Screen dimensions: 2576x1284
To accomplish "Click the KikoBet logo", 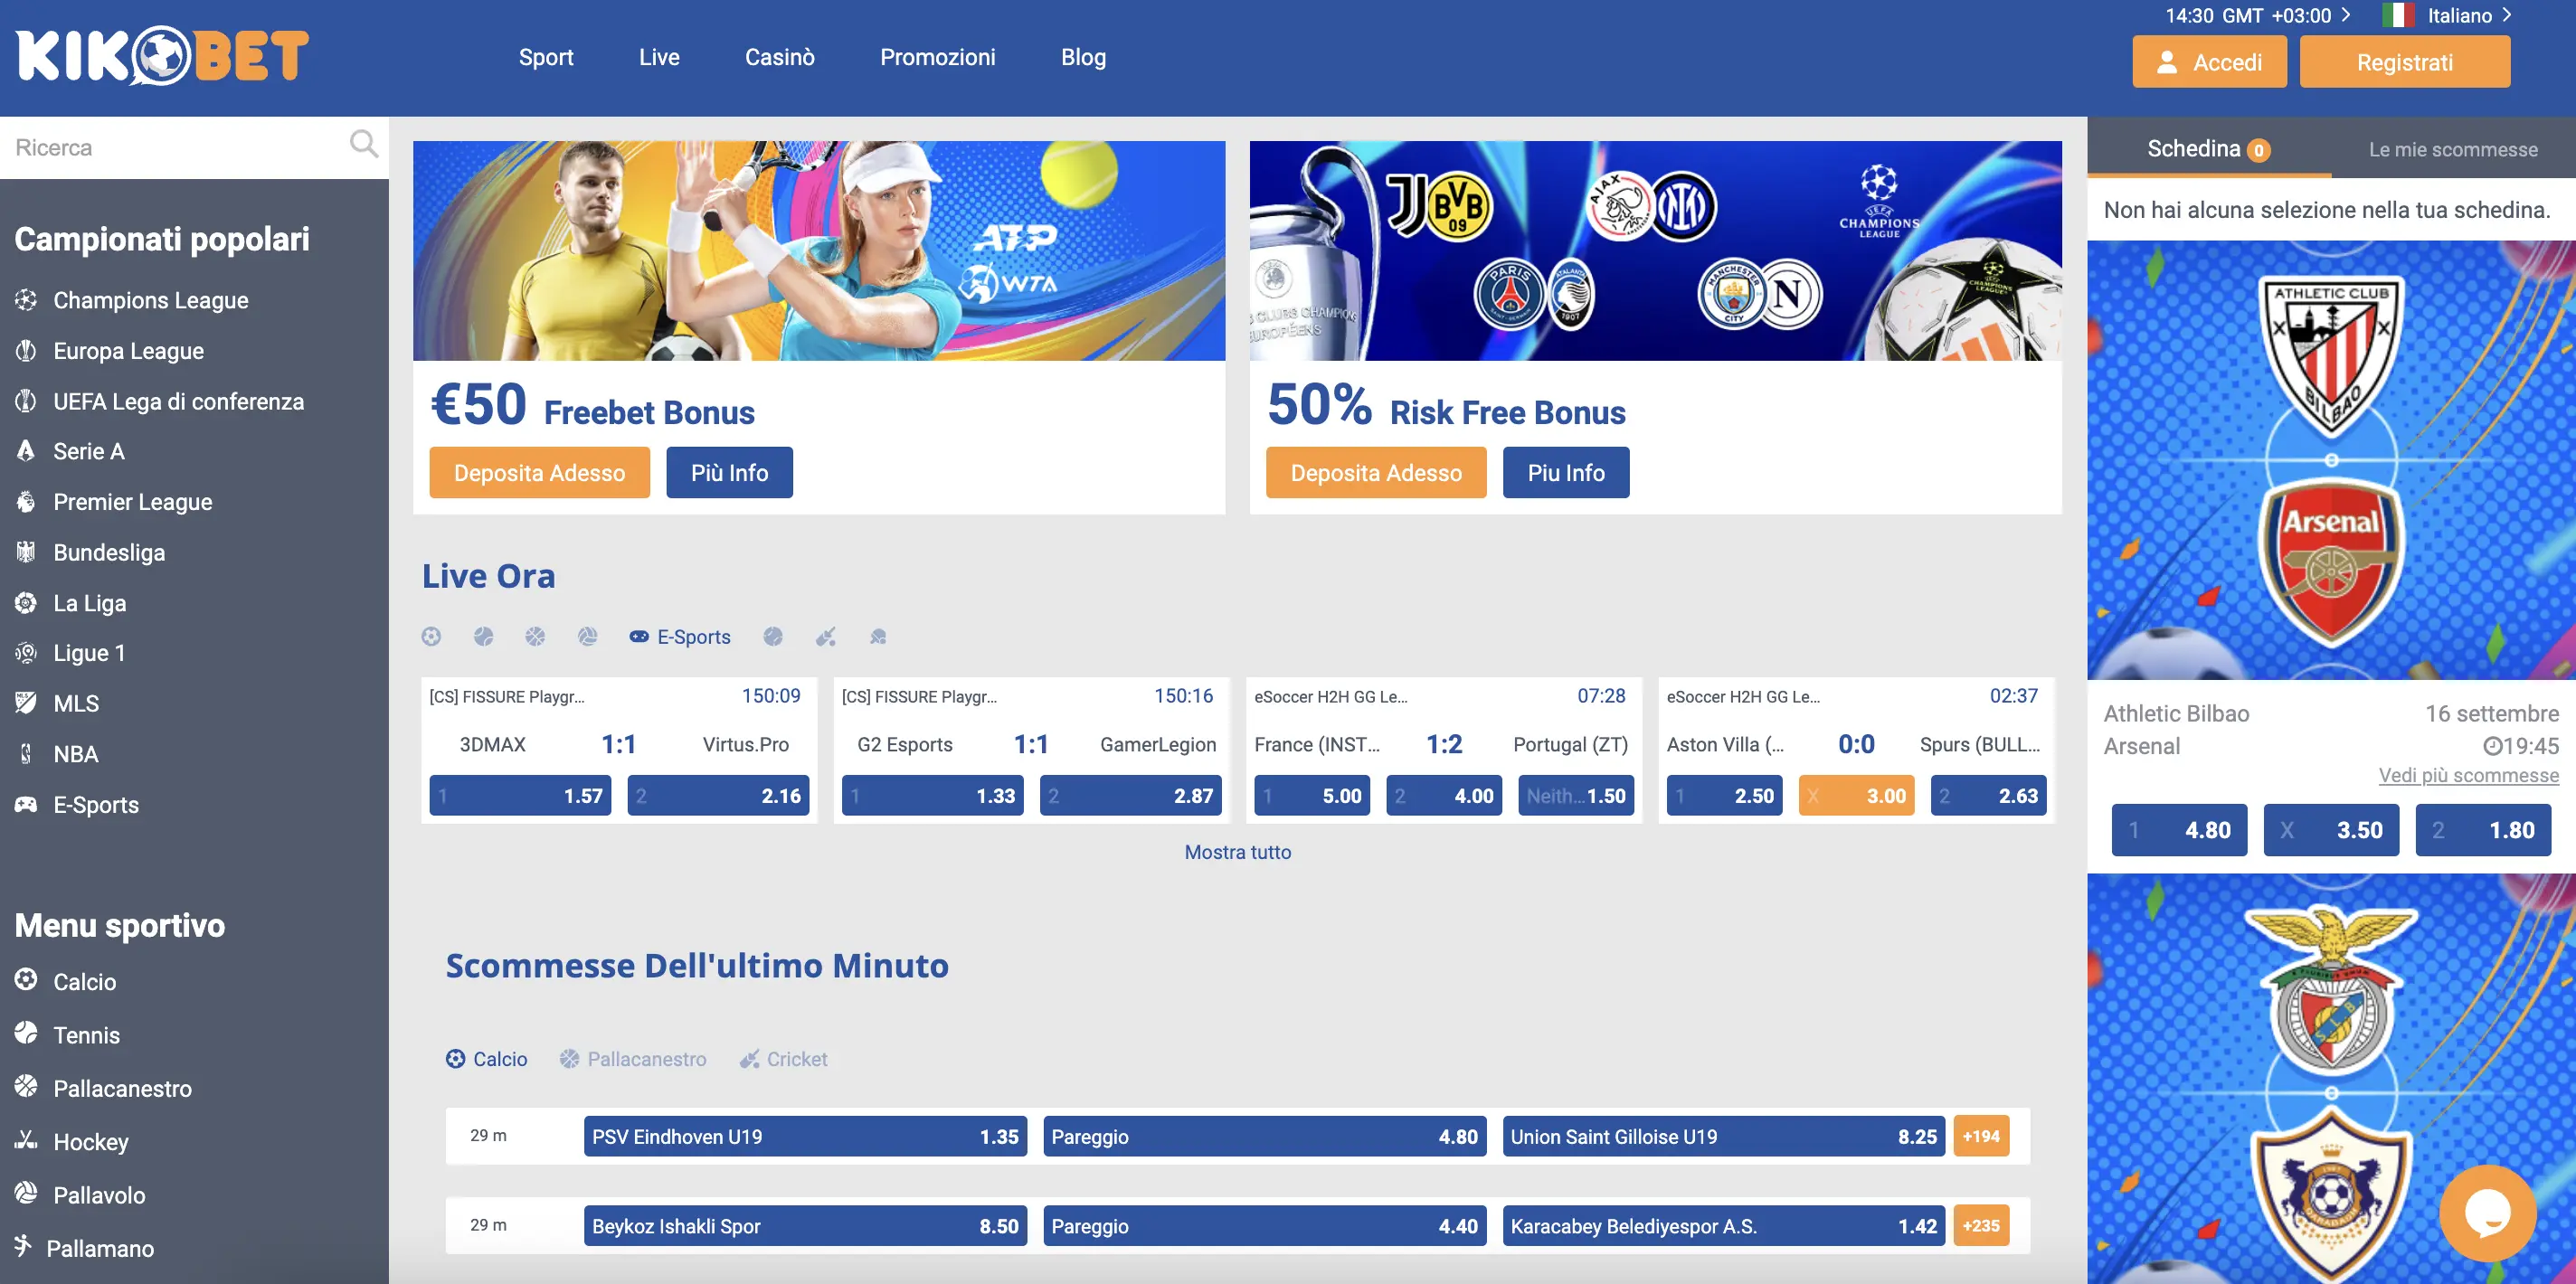I will click(x=162, y=57).
